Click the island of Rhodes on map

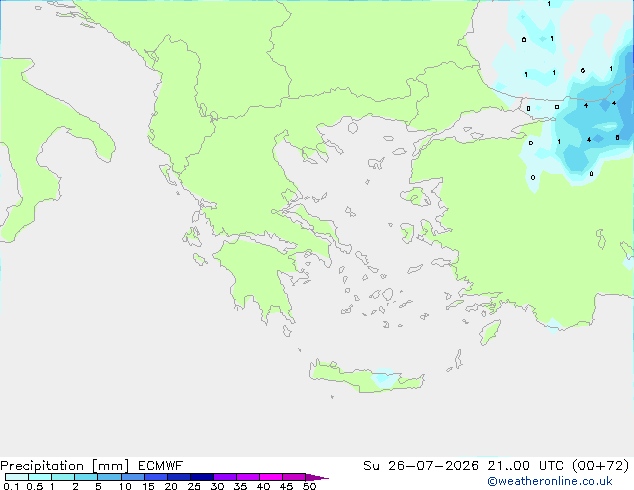(x=490, y=332)
